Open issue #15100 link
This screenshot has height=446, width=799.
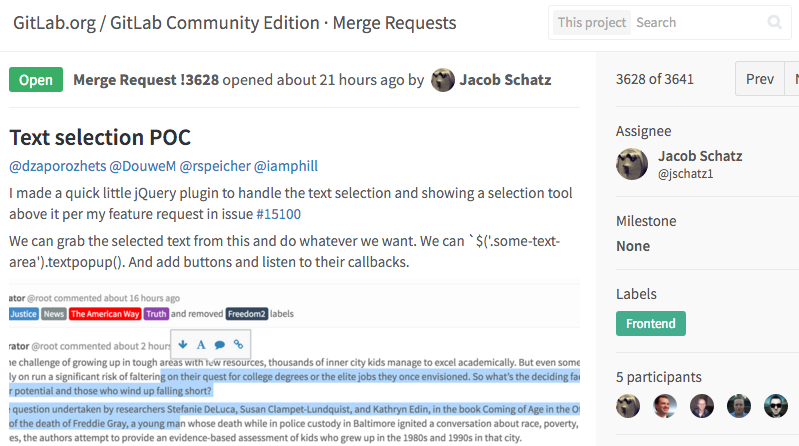[x=278, y=214]
